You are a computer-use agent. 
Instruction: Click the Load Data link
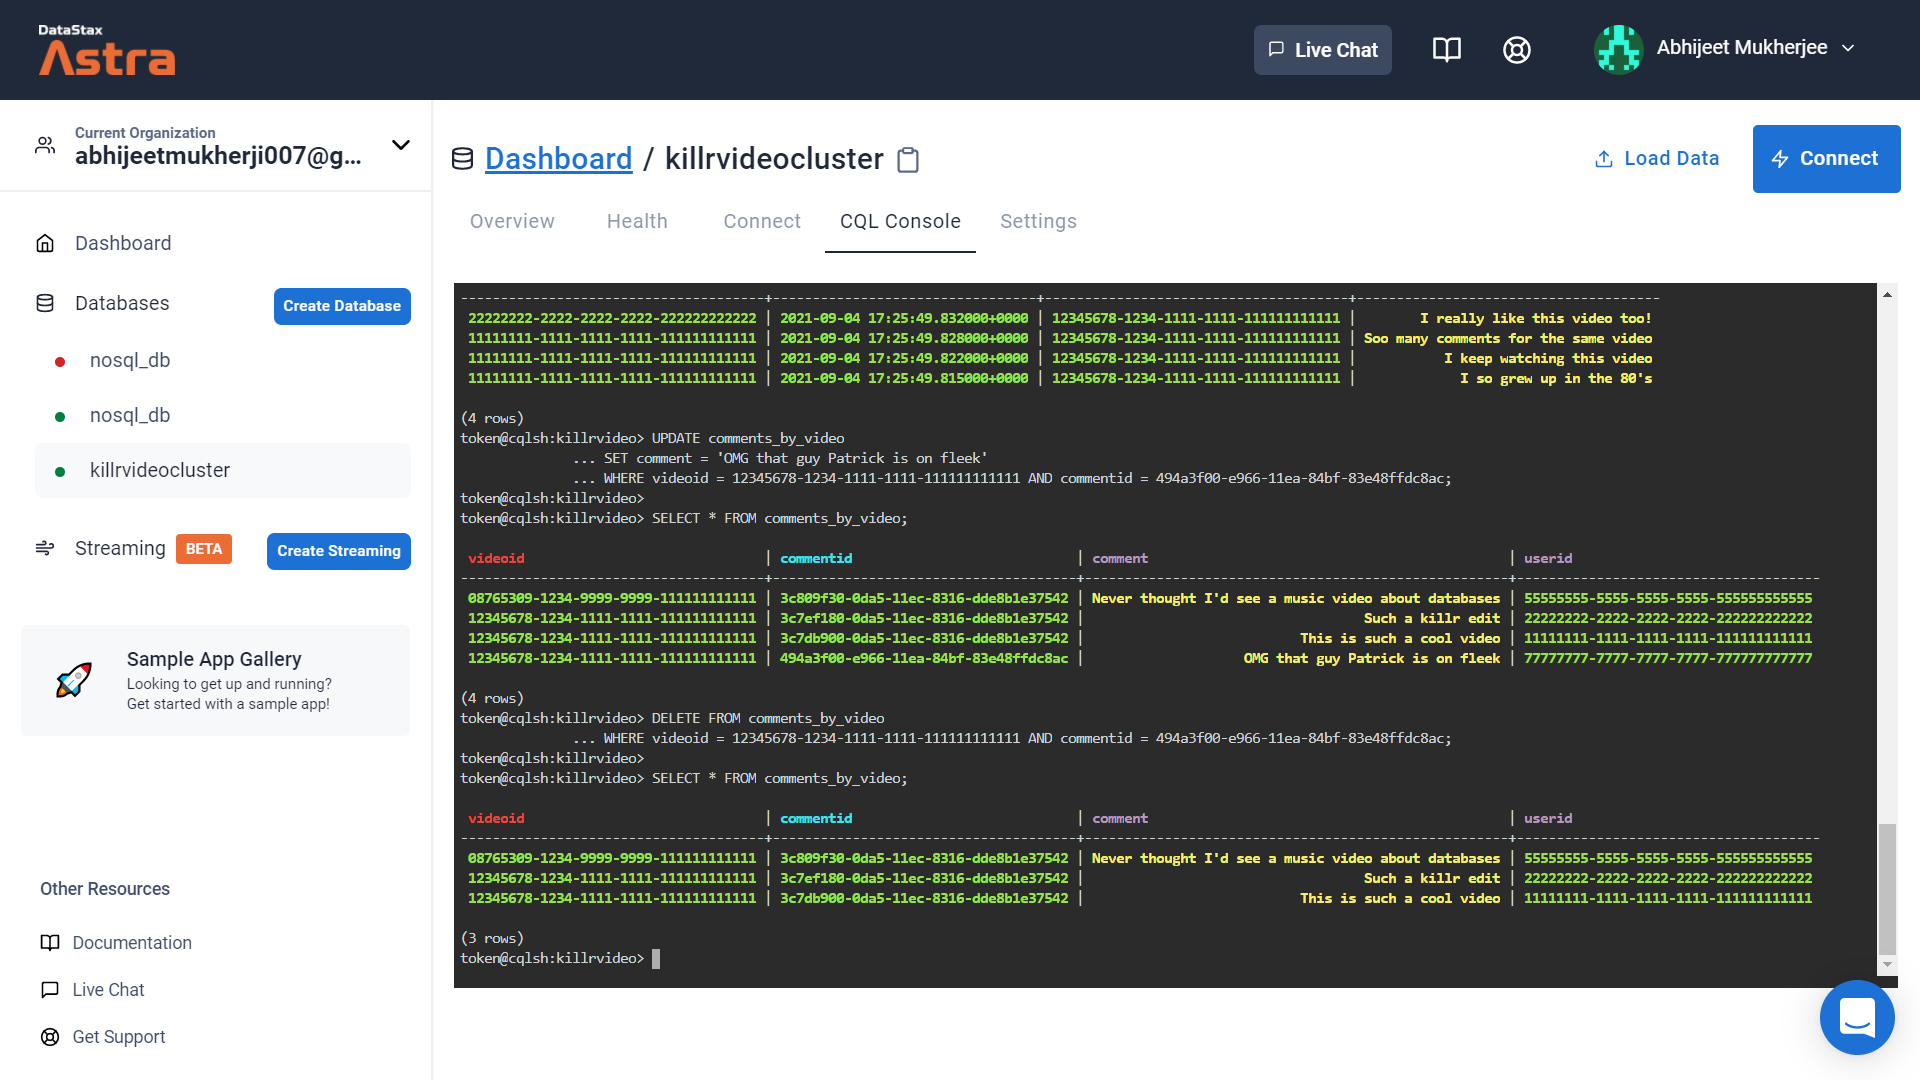[1657, 159]
